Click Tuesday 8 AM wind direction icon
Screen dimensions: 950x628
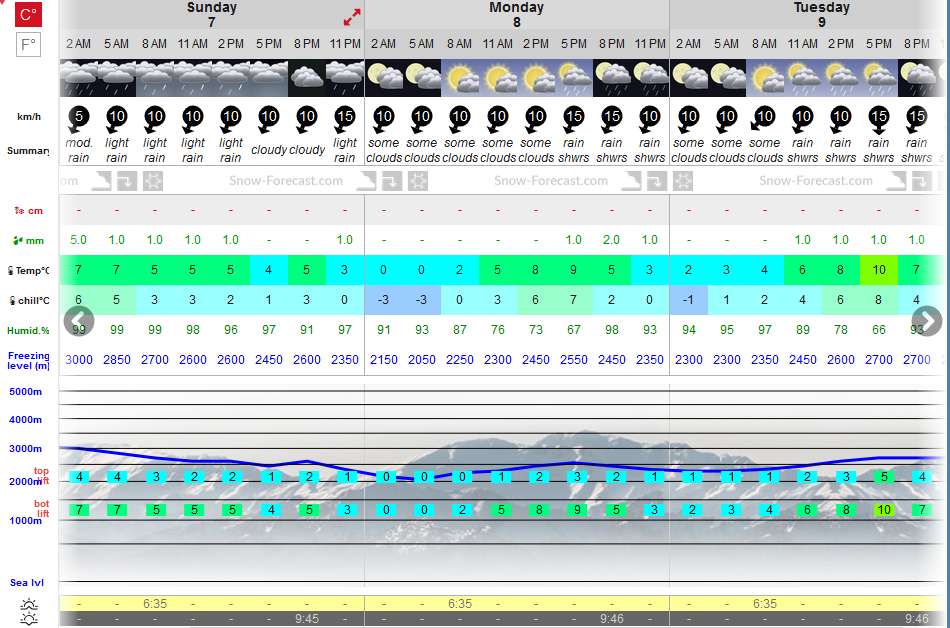coord(763,119)
